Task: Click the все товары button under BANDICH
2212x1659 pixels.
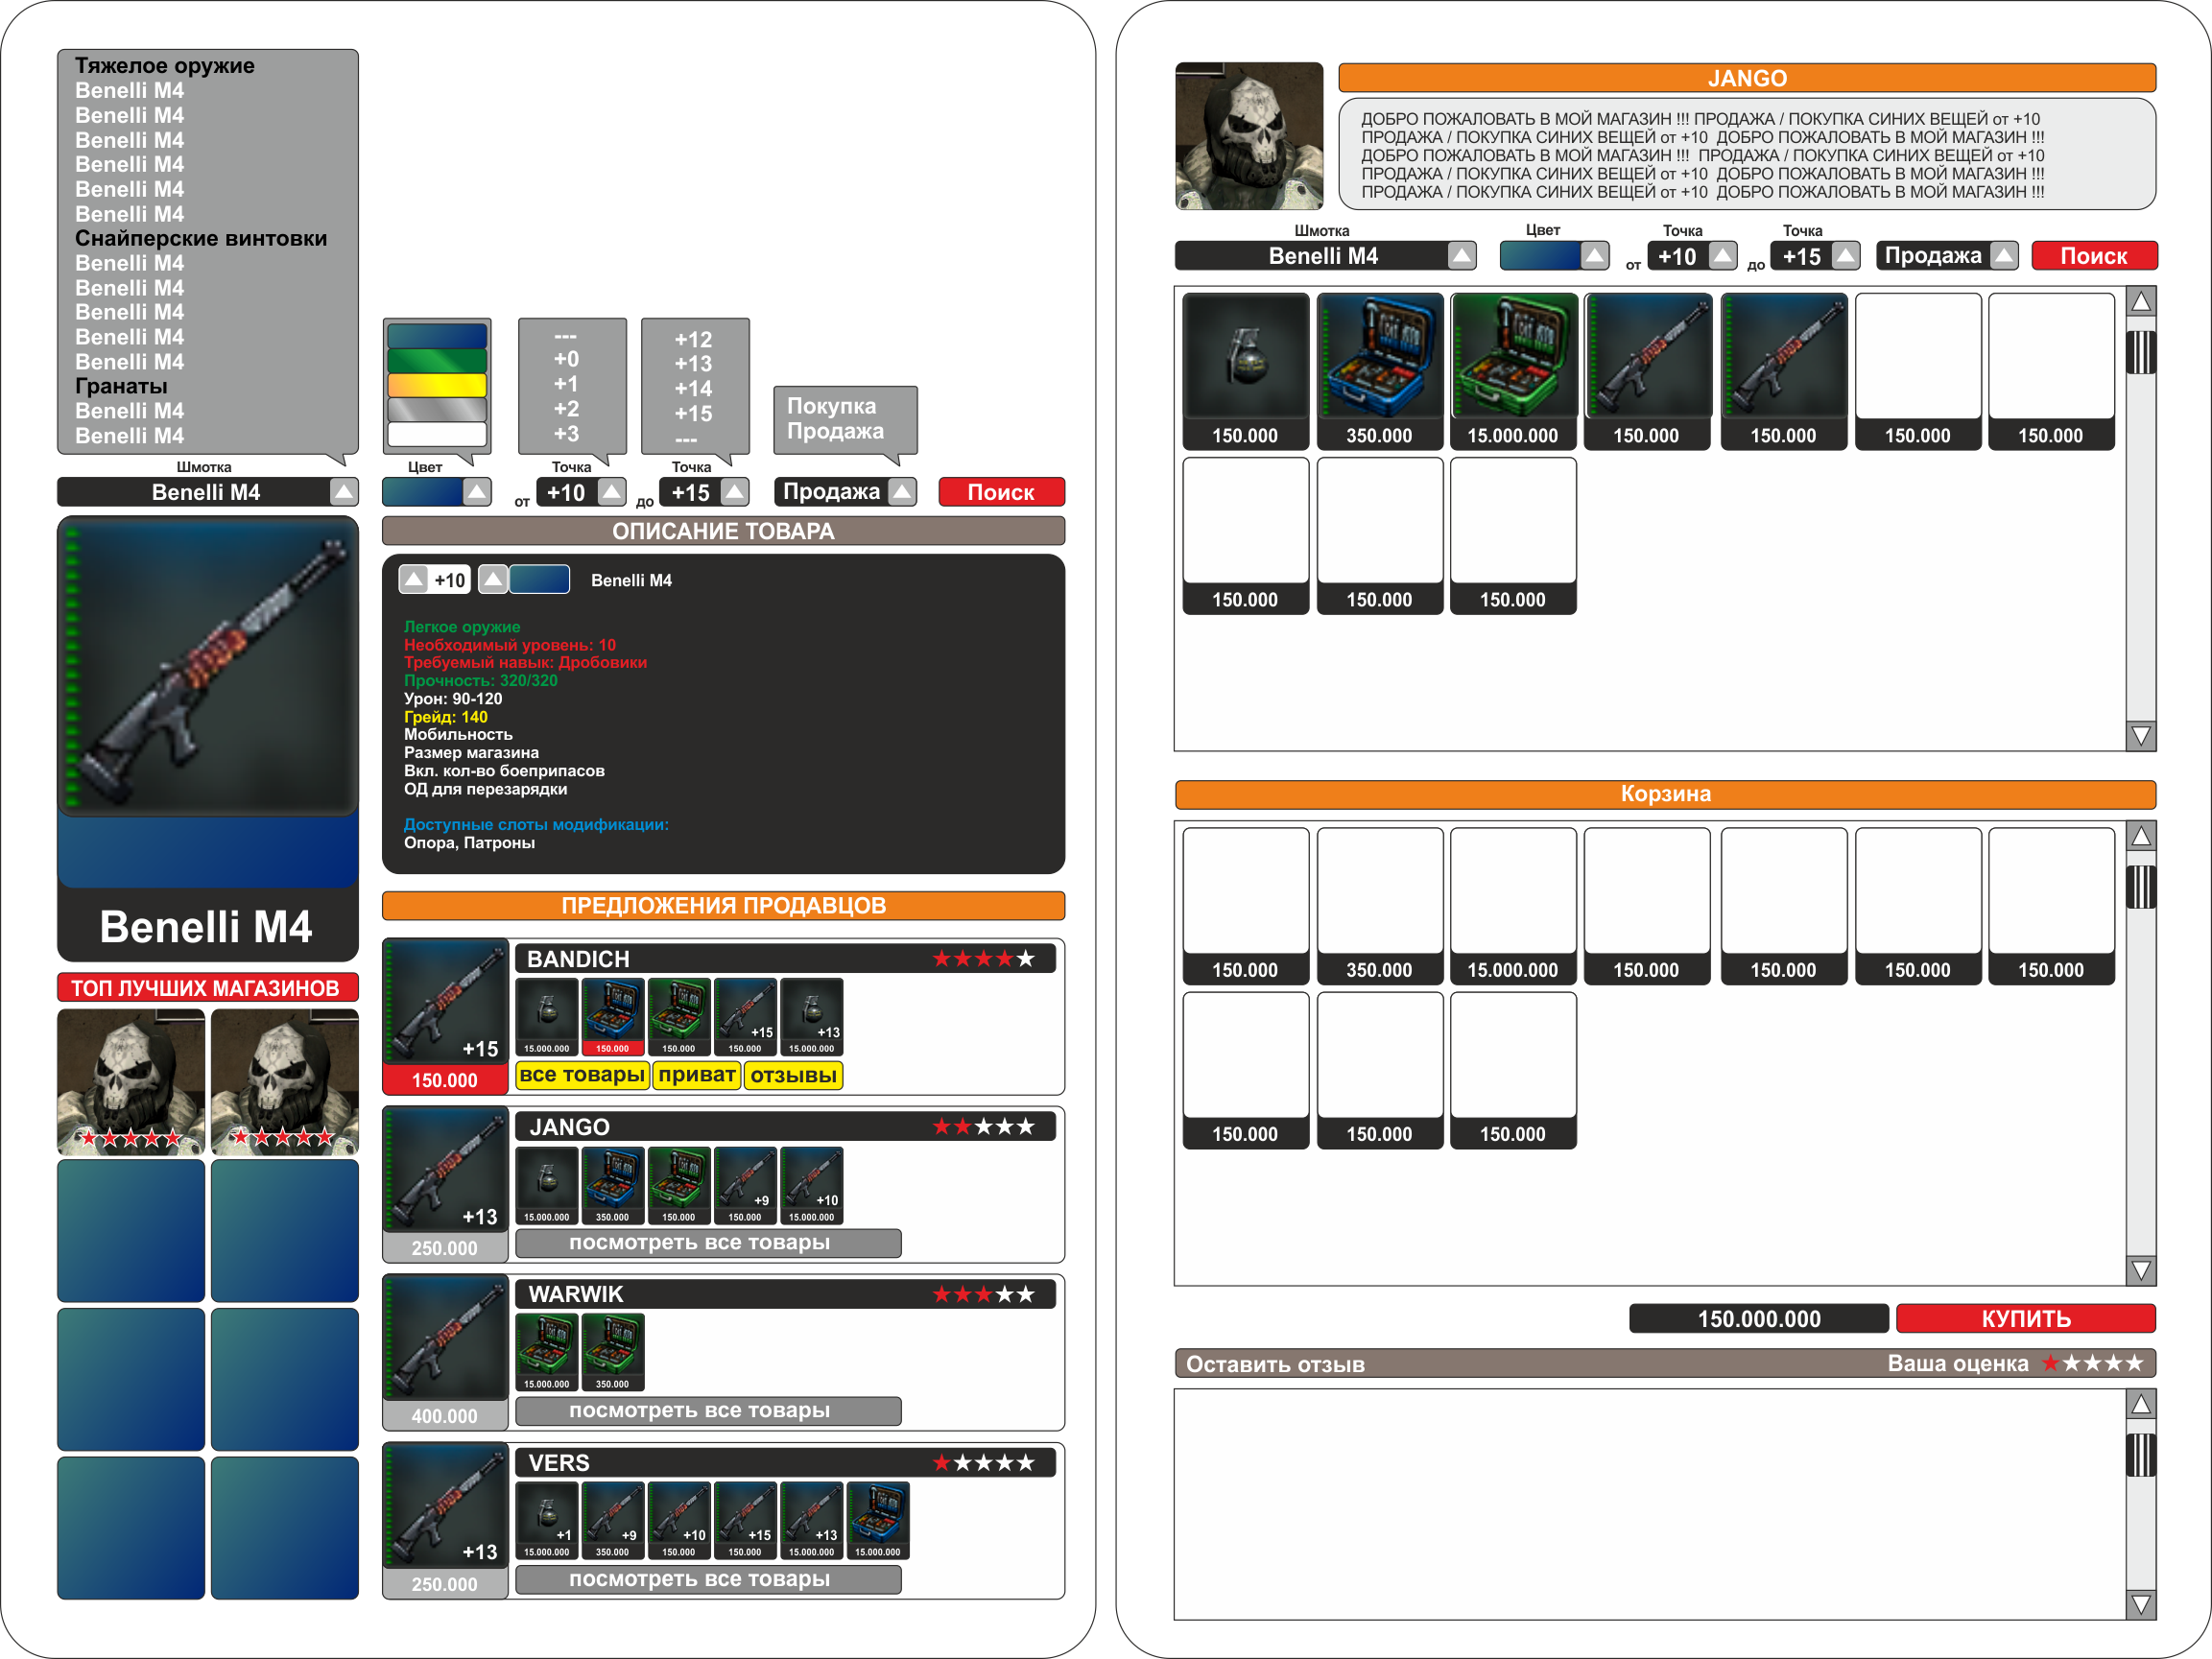Action: (x=582, y=1075)
